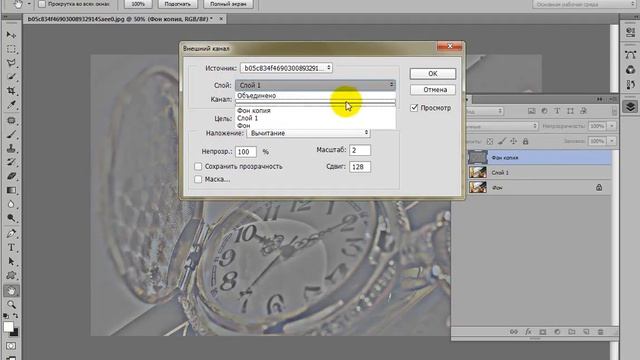Create a new layer icon

tap(586, 332)
